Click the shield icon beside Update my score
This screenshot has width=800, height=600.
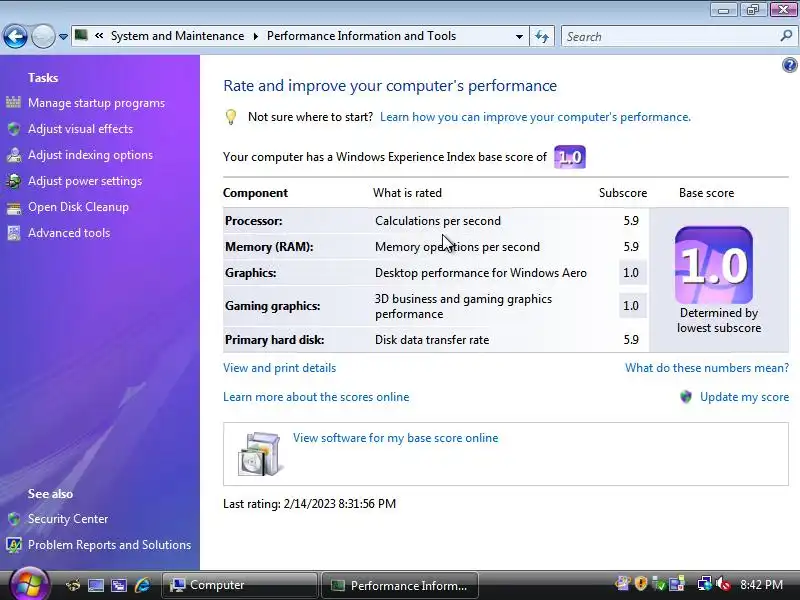pos(686,397)
